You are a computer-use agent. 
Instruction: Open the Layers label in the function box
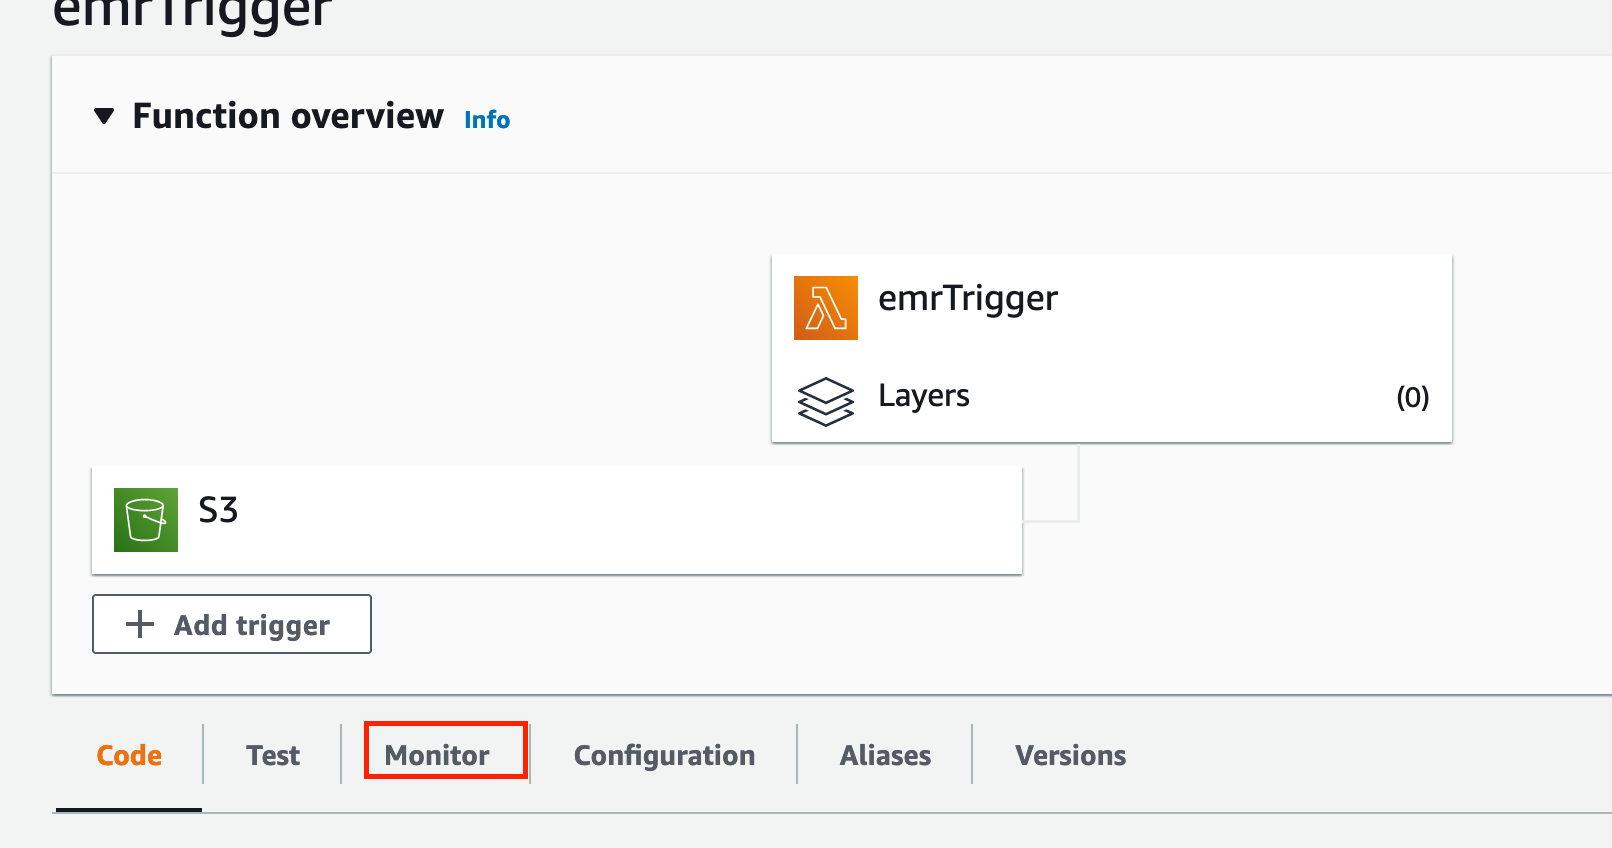(923, 396)
